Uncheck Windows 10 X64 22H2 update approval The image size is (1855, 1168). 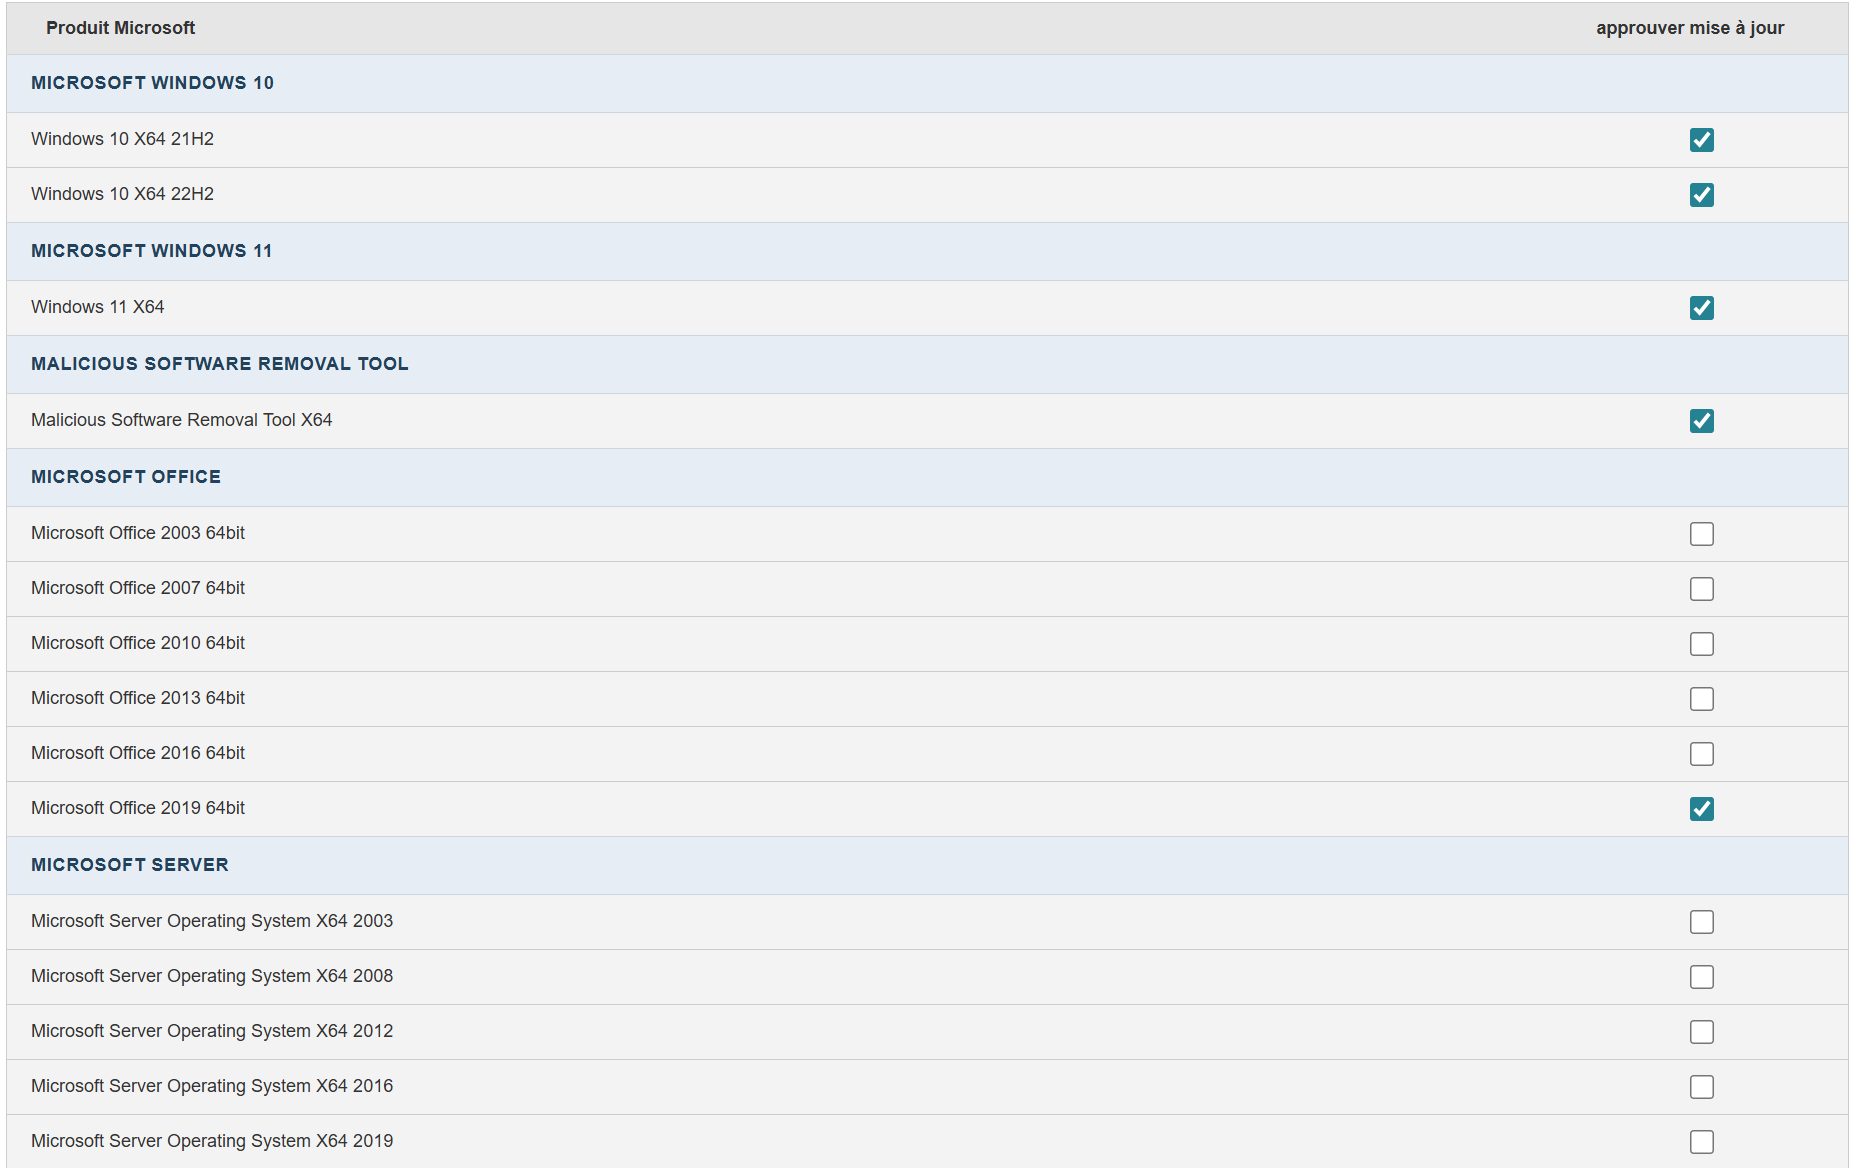coord(1701,195)
